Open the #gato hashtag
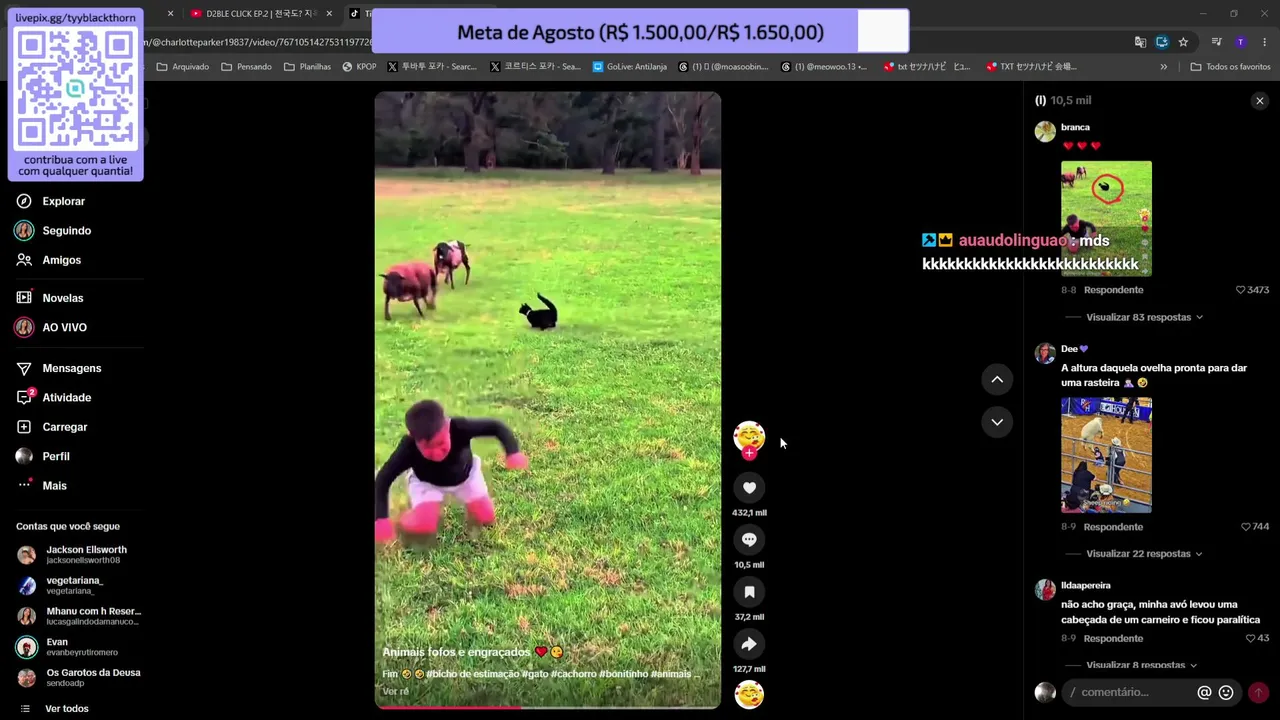1280x720 pixels. (534, 674)
